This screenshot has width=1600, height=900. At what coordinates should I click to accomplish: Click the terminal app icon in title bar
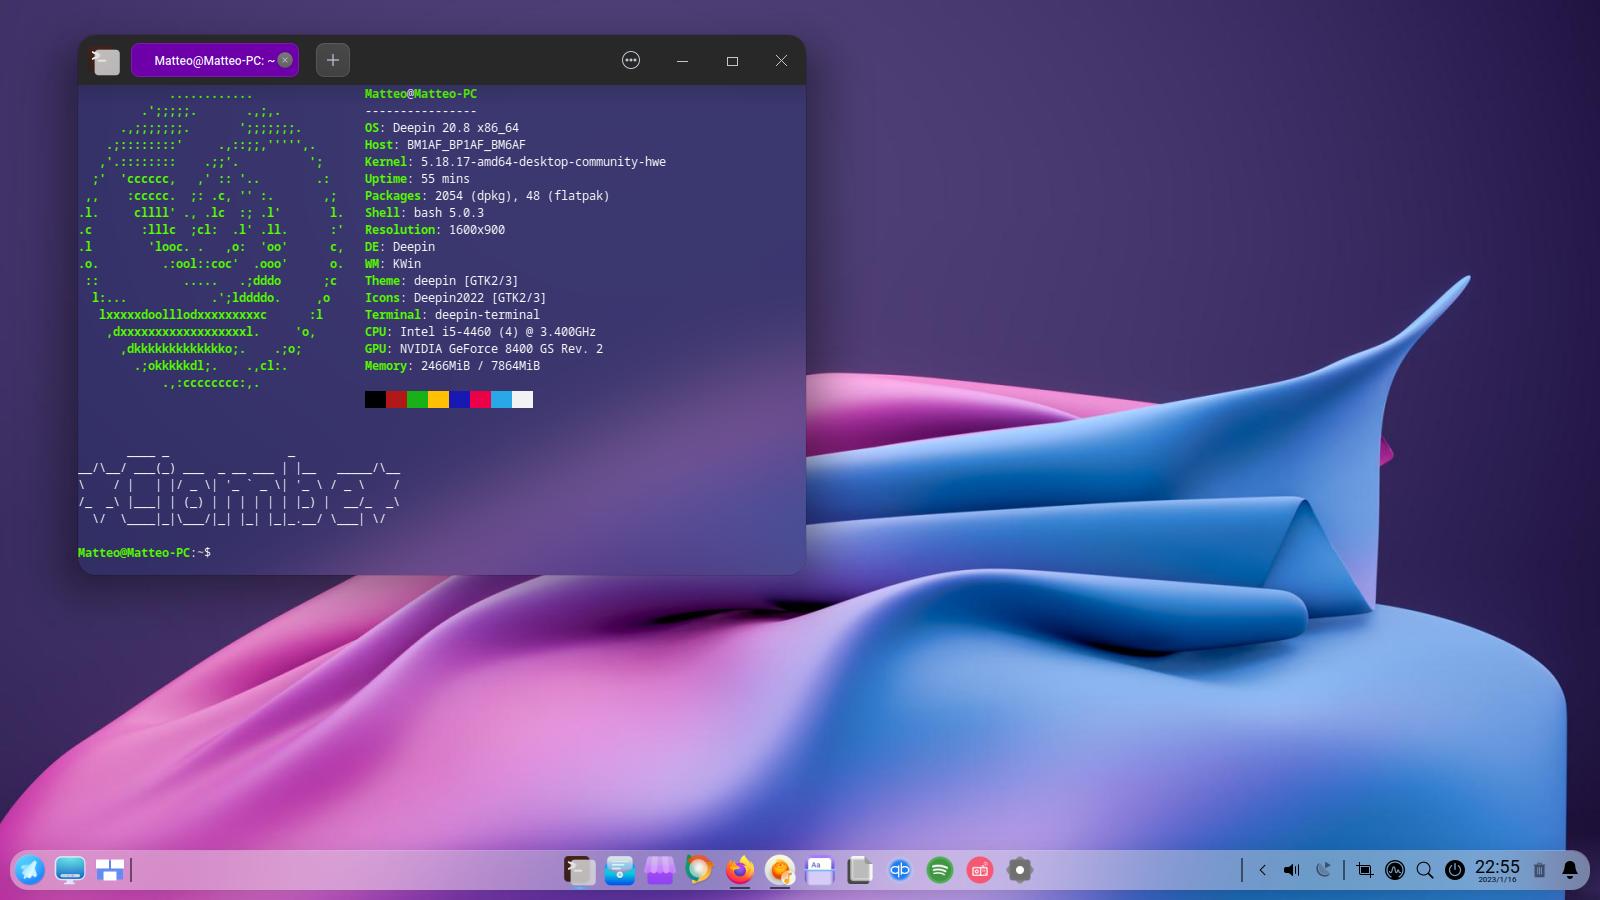pyautogui.click(x=106, y=61)
